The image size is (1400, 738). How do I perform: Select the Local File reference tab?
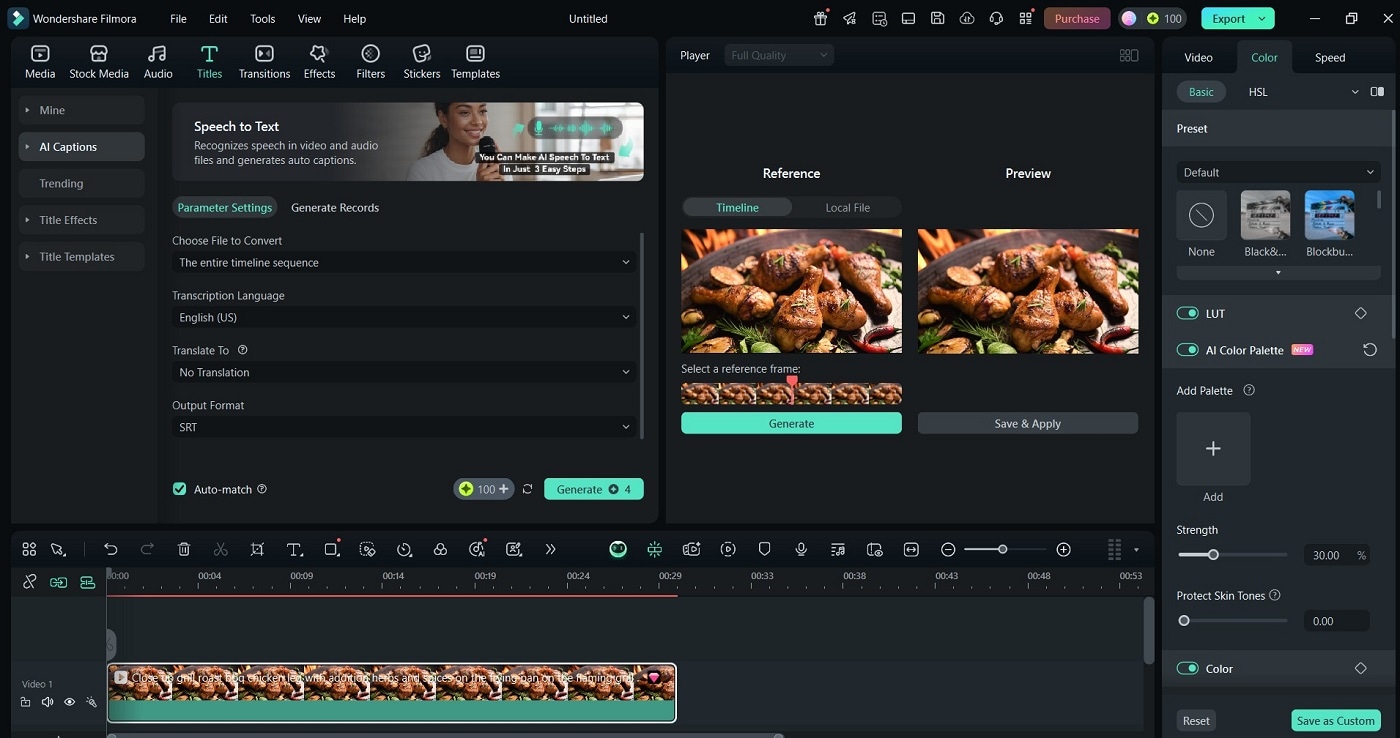[x=847, y=208]
